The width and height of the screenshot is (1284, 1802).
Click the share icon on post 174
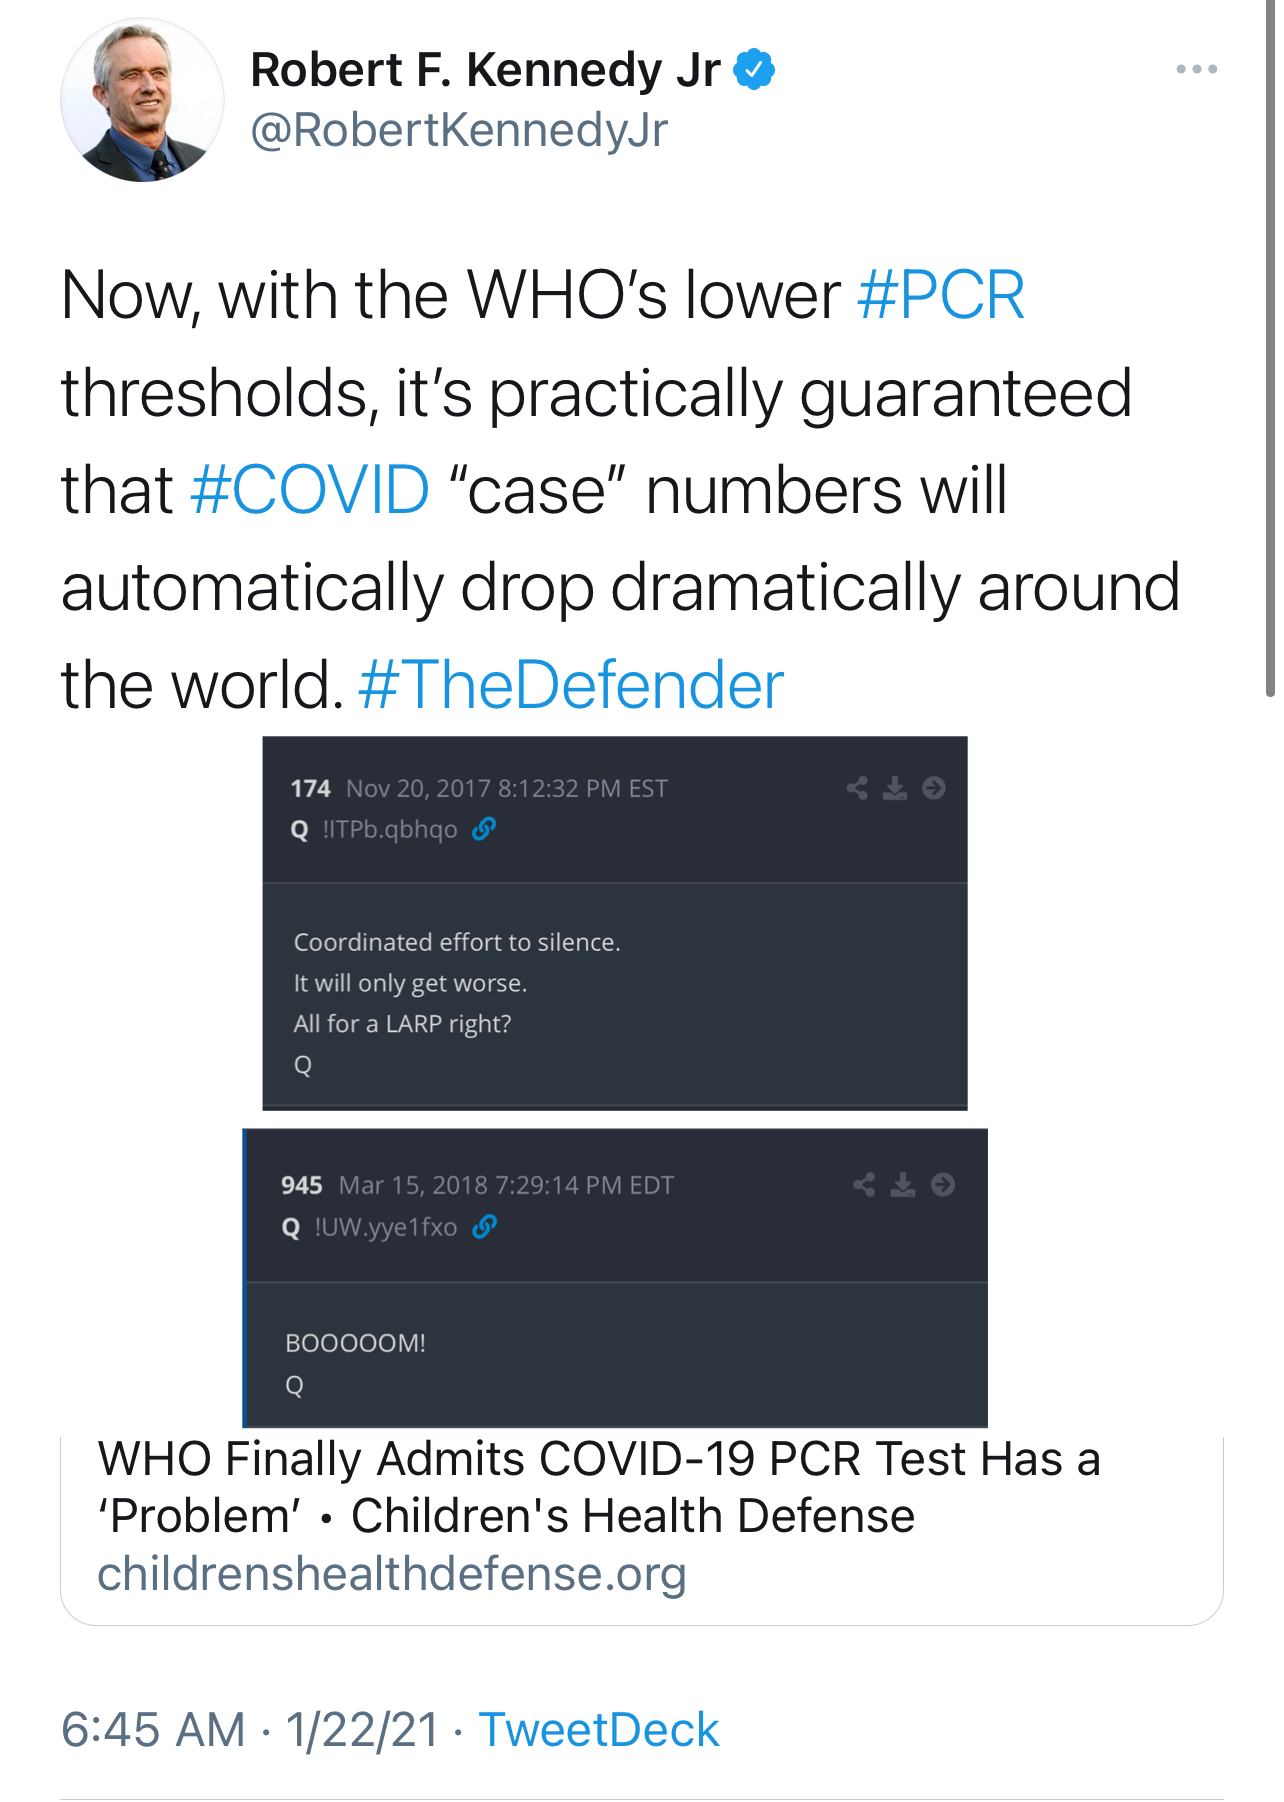coord(857,789)
